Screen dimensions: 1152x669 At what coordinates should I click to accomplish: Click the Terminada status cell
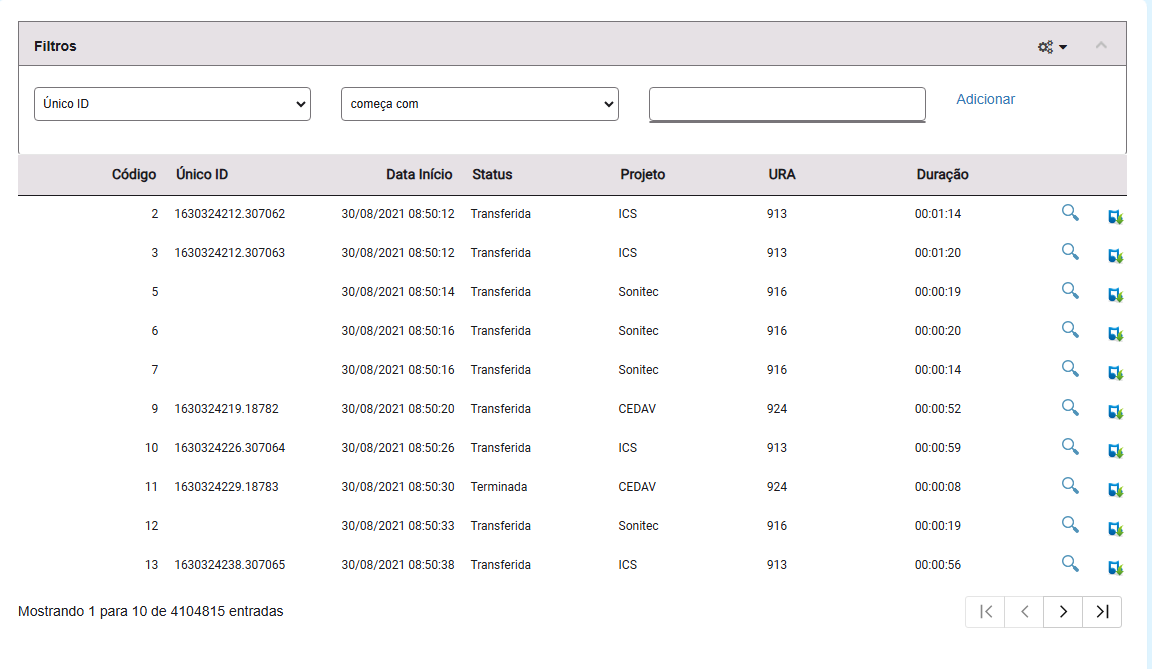tap(499, 487)
